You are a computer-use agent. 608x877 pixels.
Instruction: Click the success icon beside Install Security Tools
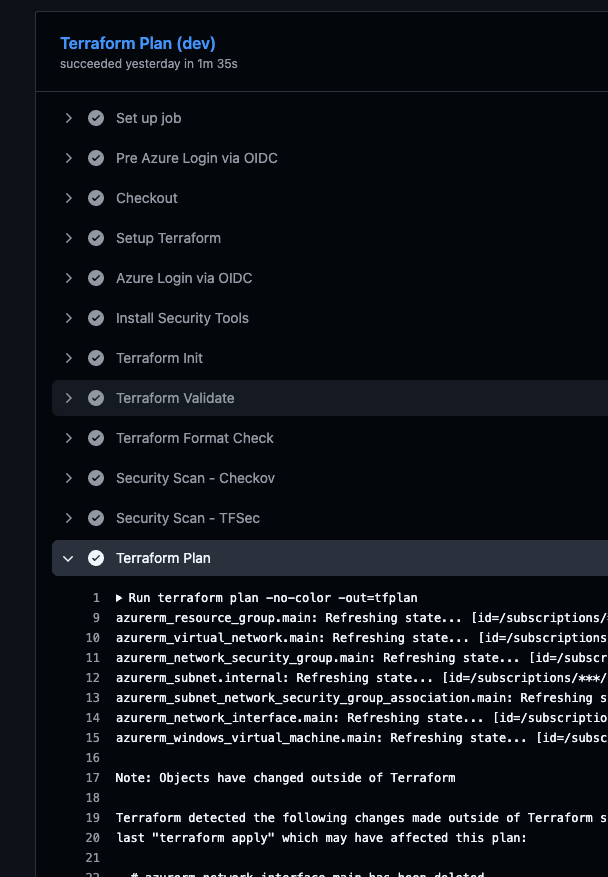(x=96, y=318)
